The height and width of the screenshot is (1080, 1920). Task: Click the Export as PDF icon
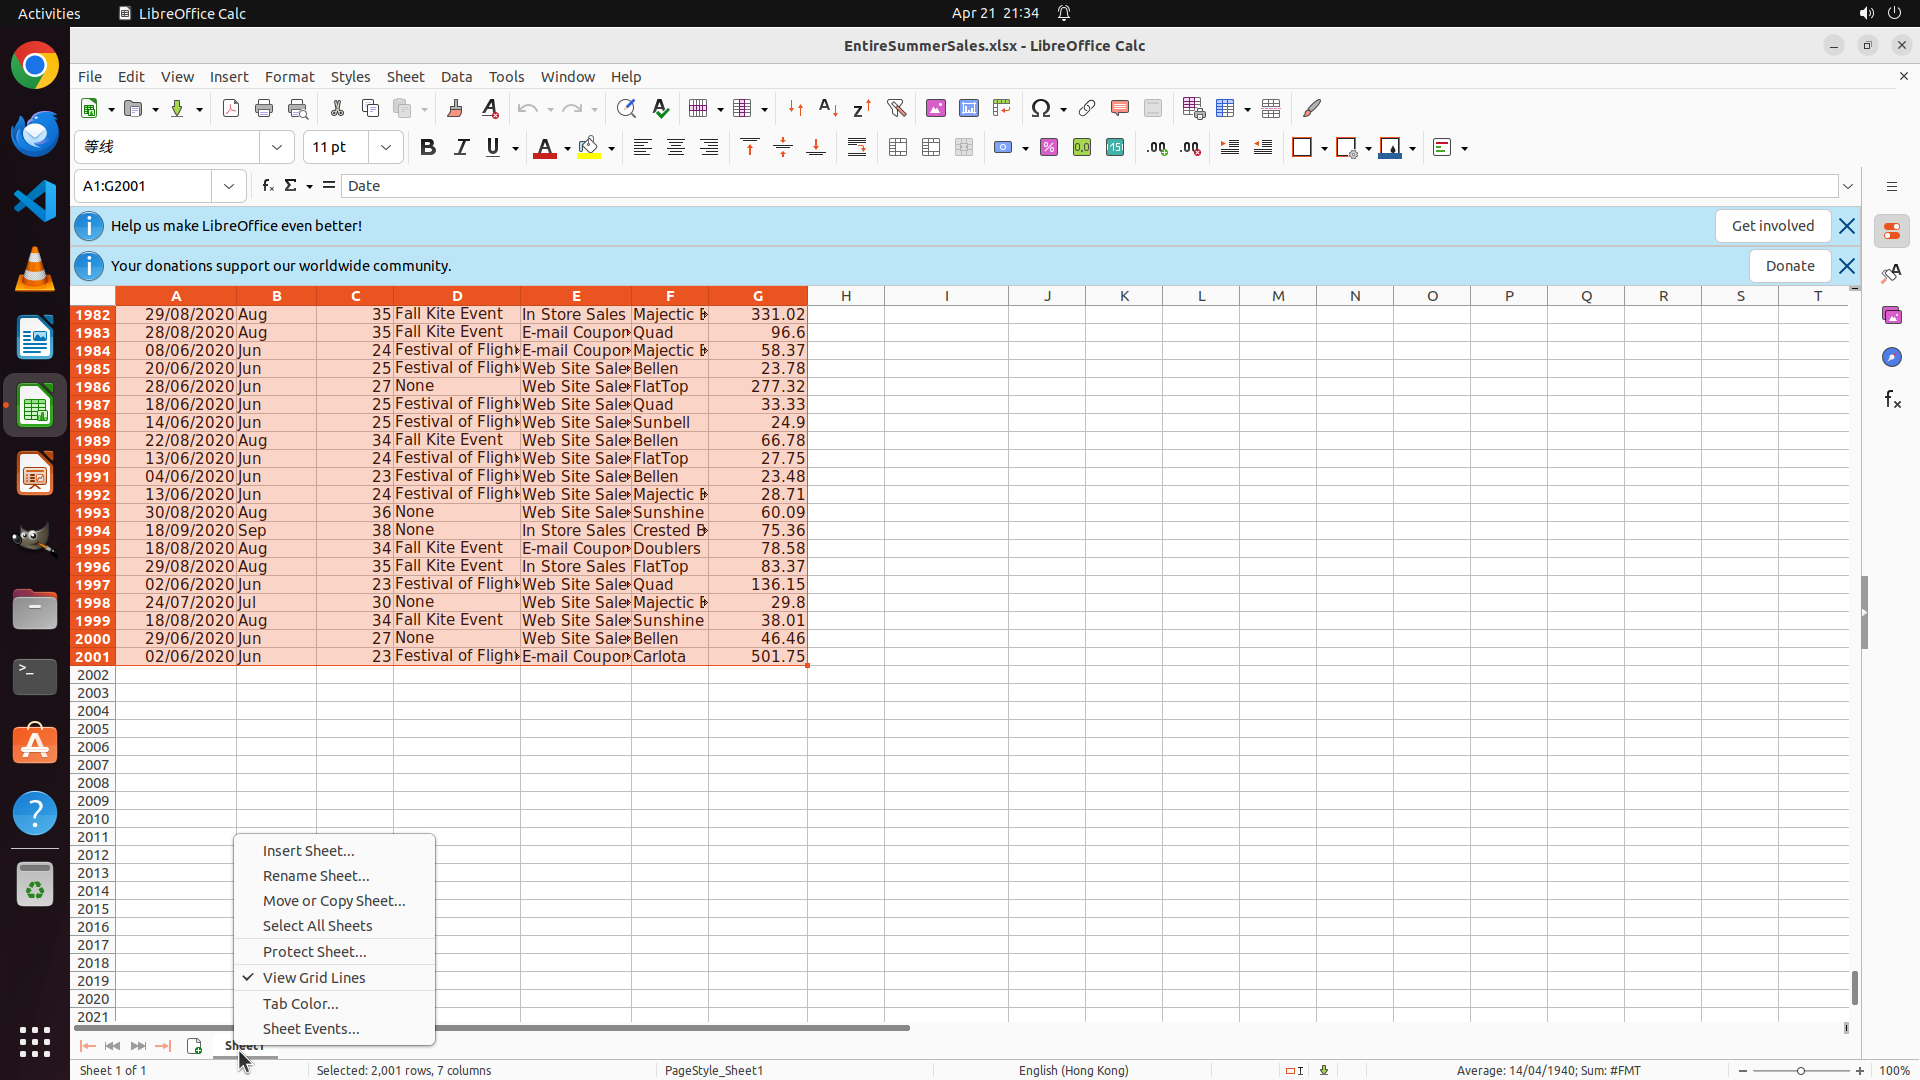(x=231, y=108)
